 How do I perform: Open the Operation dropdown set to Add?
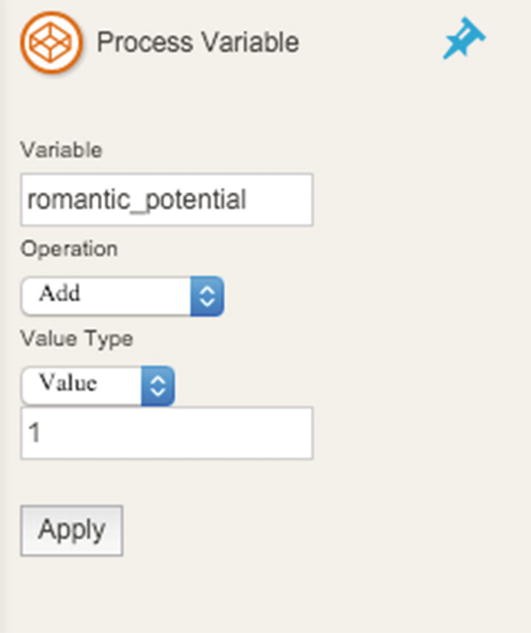click(122, 296)
